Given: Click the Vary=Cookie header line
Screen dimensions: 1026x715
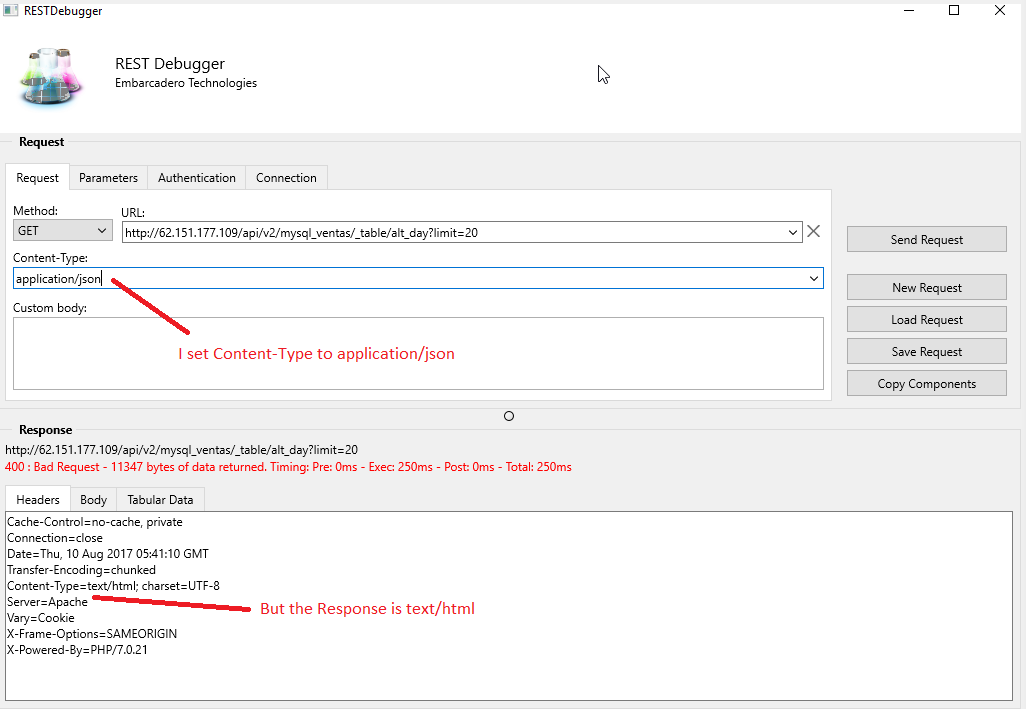Looking at the screenshot, I should click(41, 618).
